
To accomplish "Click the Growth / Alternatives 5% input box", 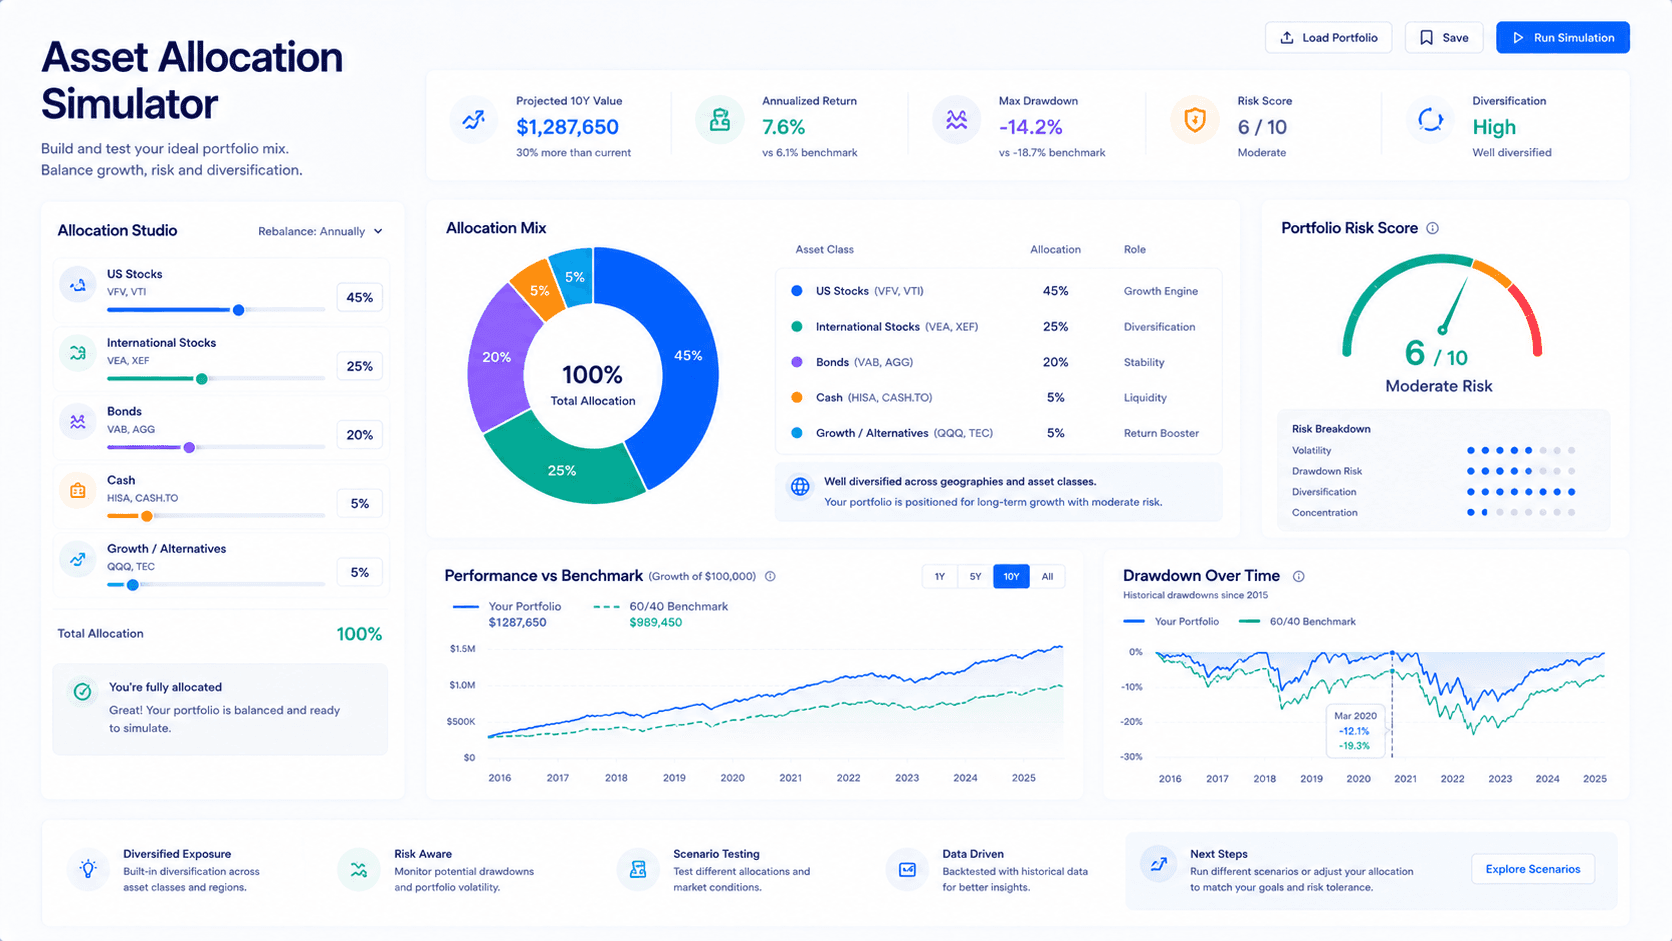I will (x=360, y=572).
